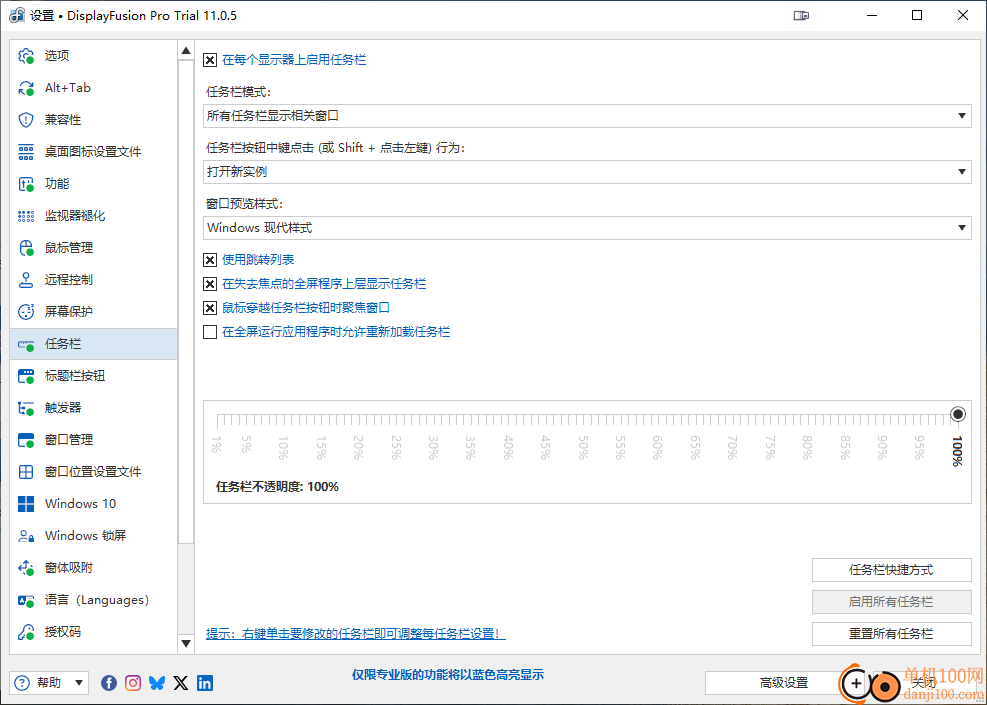Click the 远程控制 icon
987x705 pixels.
[26, 280]
